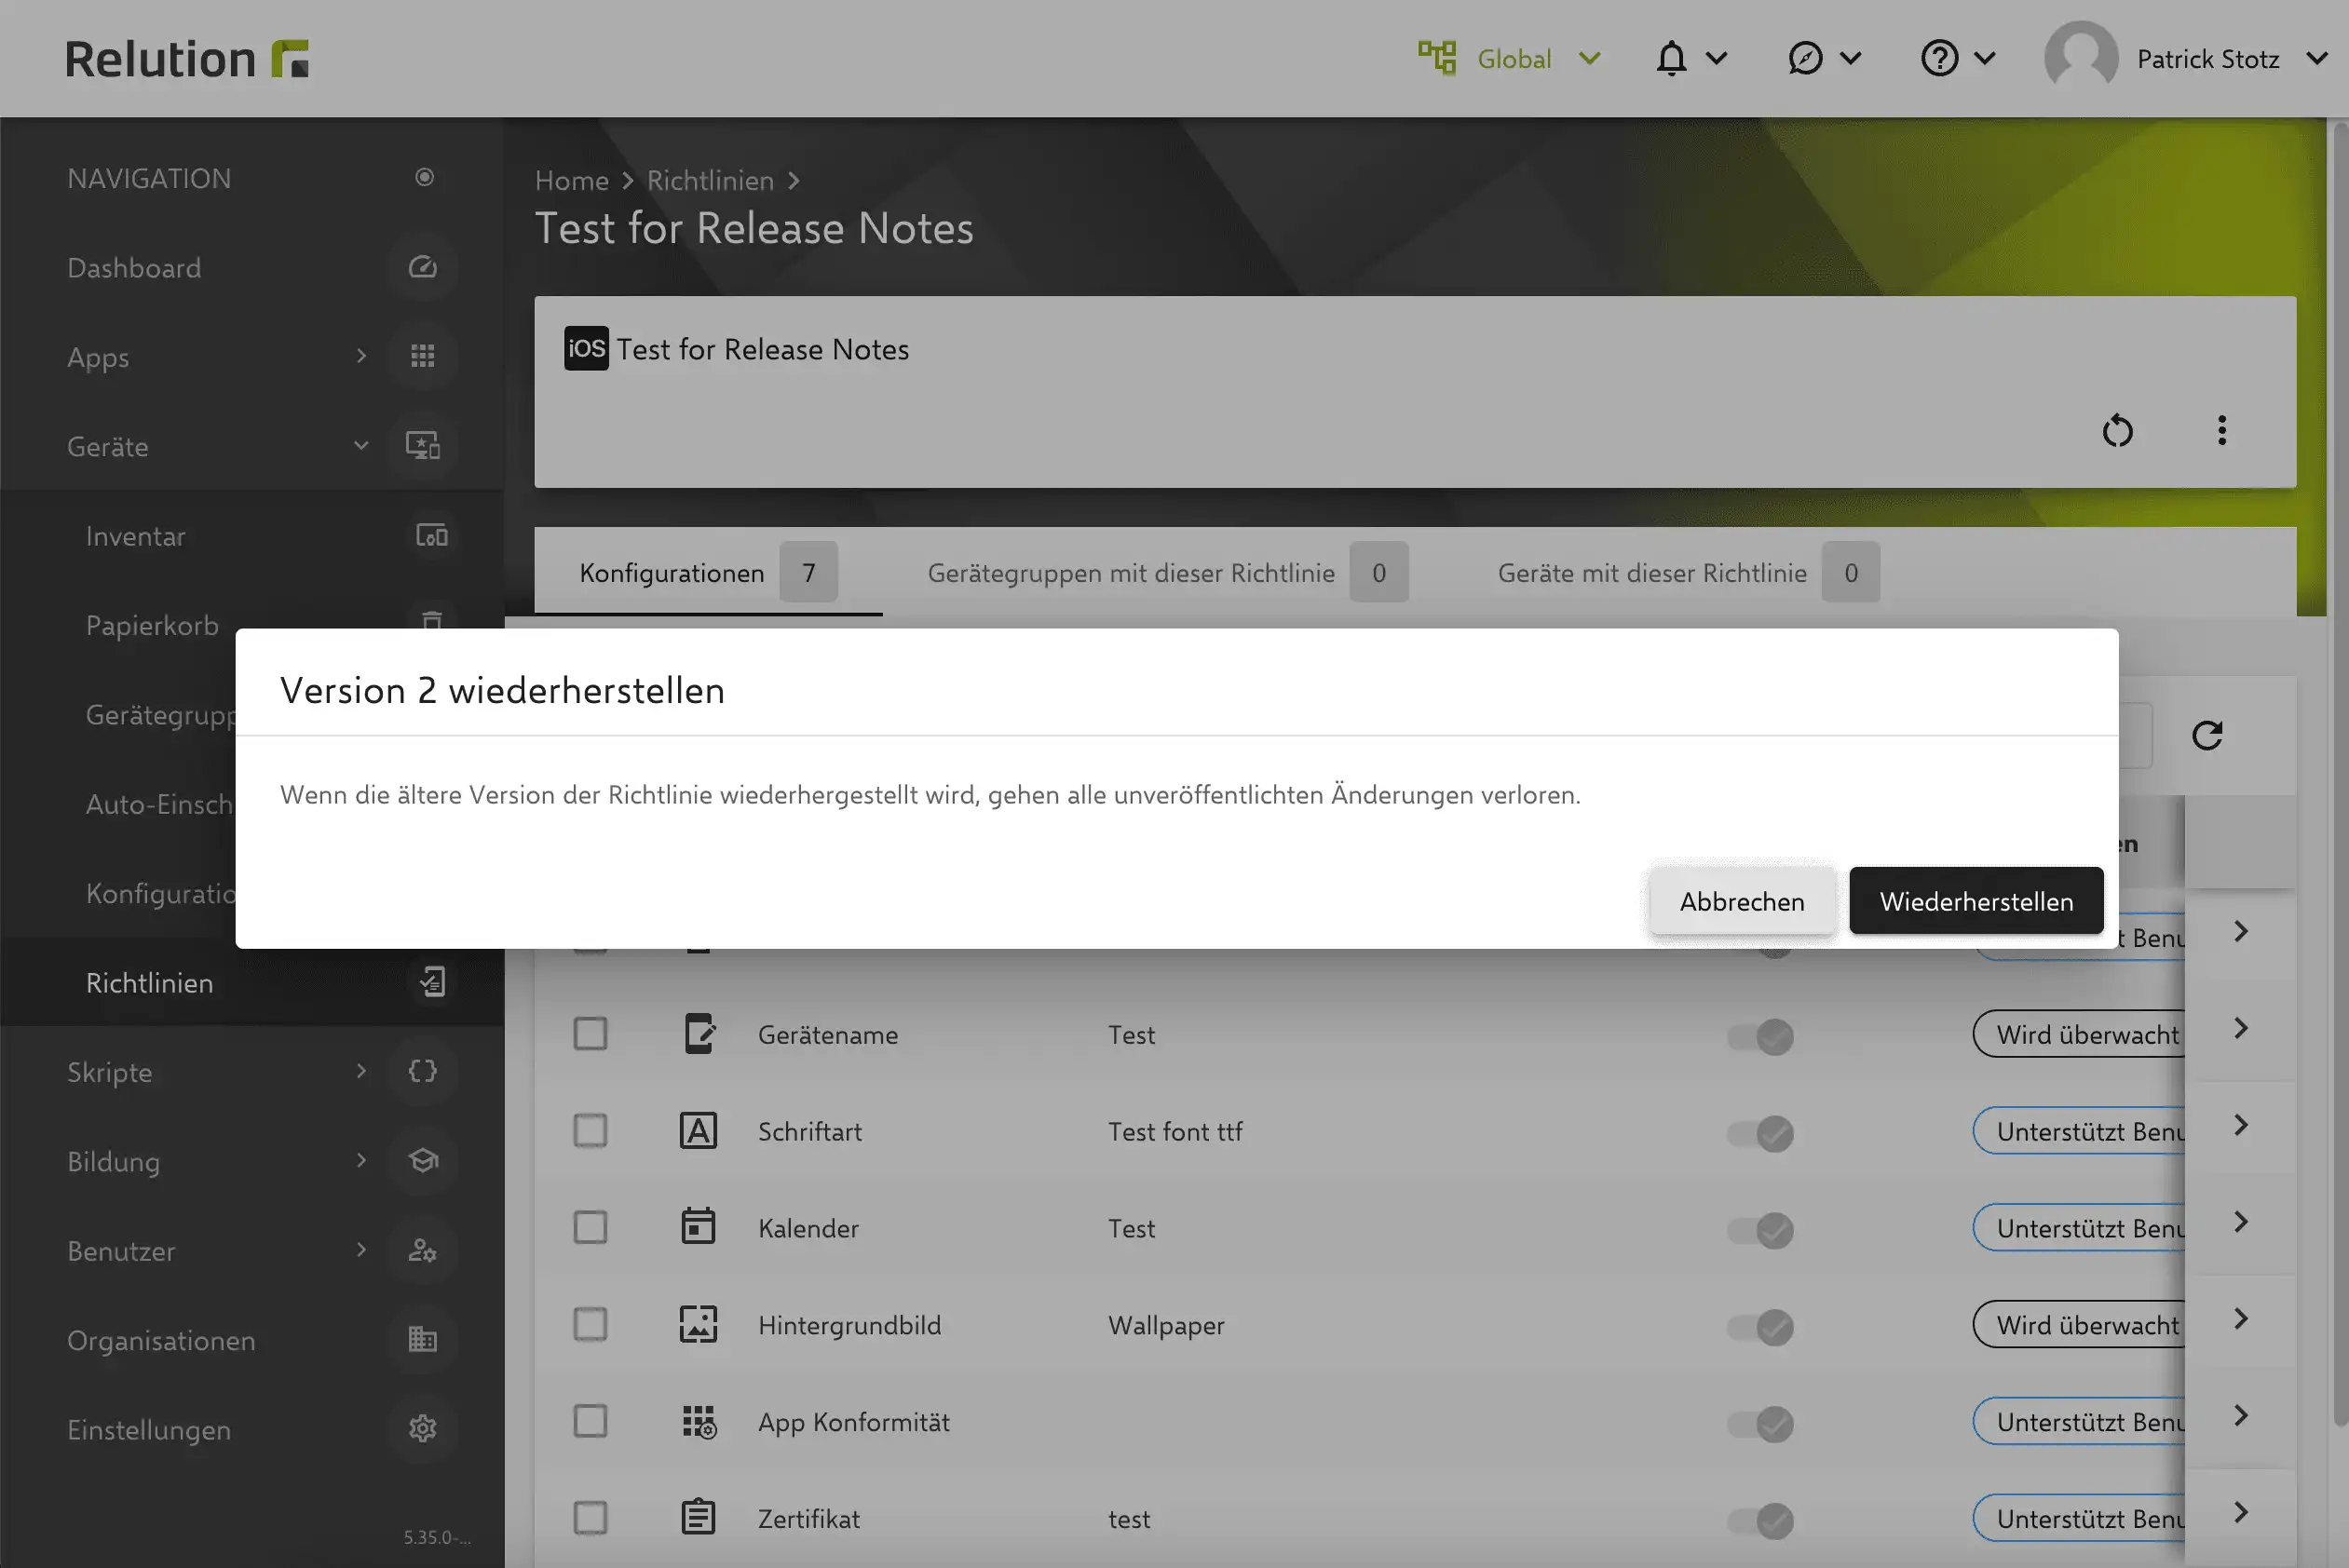The image size is (2349, 1568).
Task: Toggle the Schriftart enabled switch
Action: pos(1760,1133)
